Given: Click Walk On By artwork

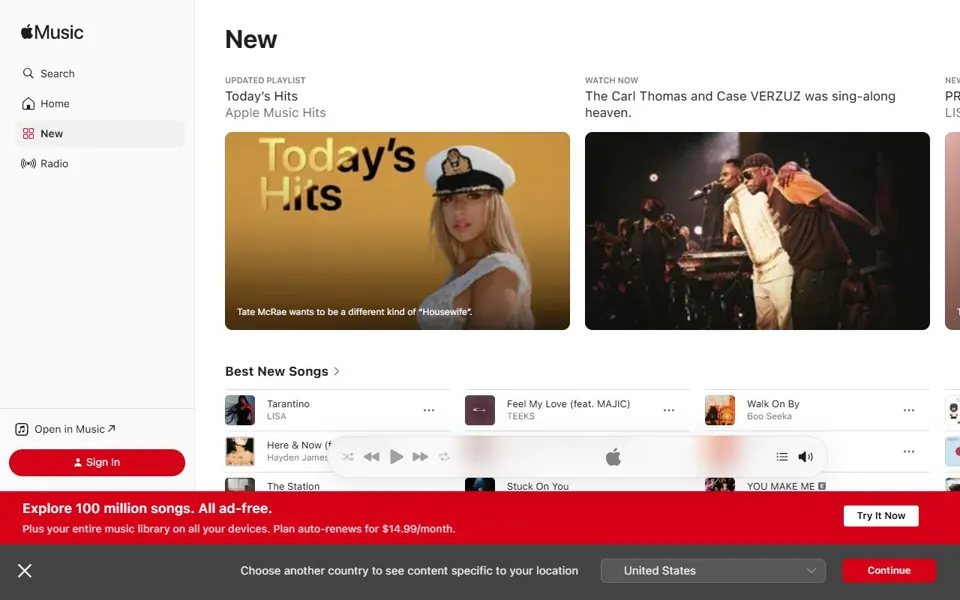Looking at the screenshot, I should coord(720,410).
